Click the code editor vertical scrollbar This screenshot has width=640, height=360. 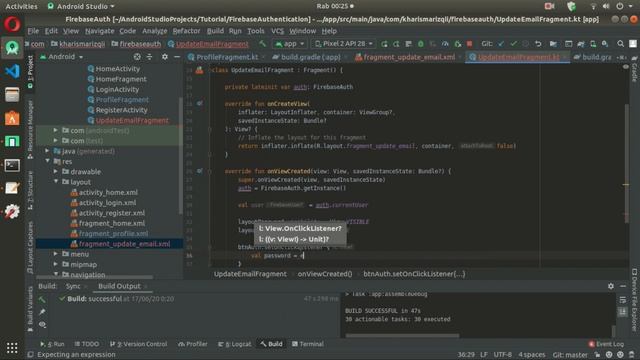(627, 163)
